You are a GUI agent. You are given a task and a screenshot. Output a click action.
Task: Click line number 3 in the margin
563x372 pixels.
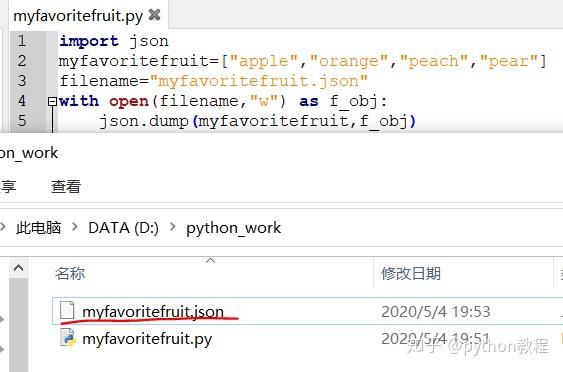[x=22, y=81]
